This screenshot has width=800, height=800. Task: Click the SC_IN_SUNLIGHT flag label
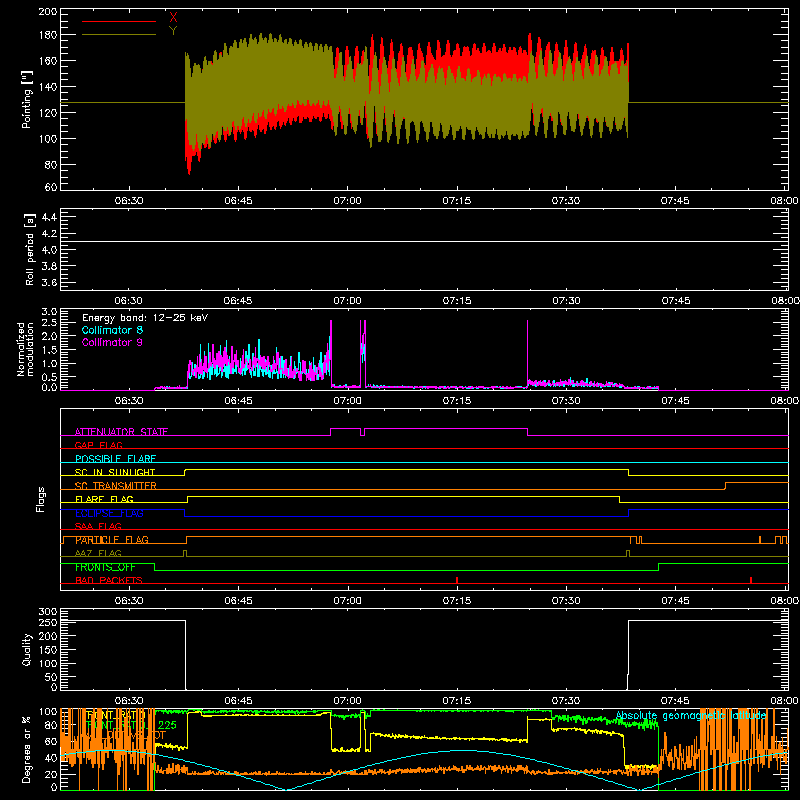click(115, 472)
